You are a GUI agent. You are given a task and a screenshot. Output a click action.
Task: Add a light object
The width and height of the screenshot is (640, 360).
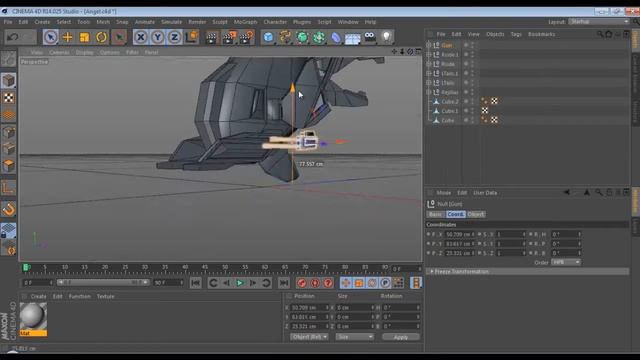pyautogui.click(x=386, y=38)
